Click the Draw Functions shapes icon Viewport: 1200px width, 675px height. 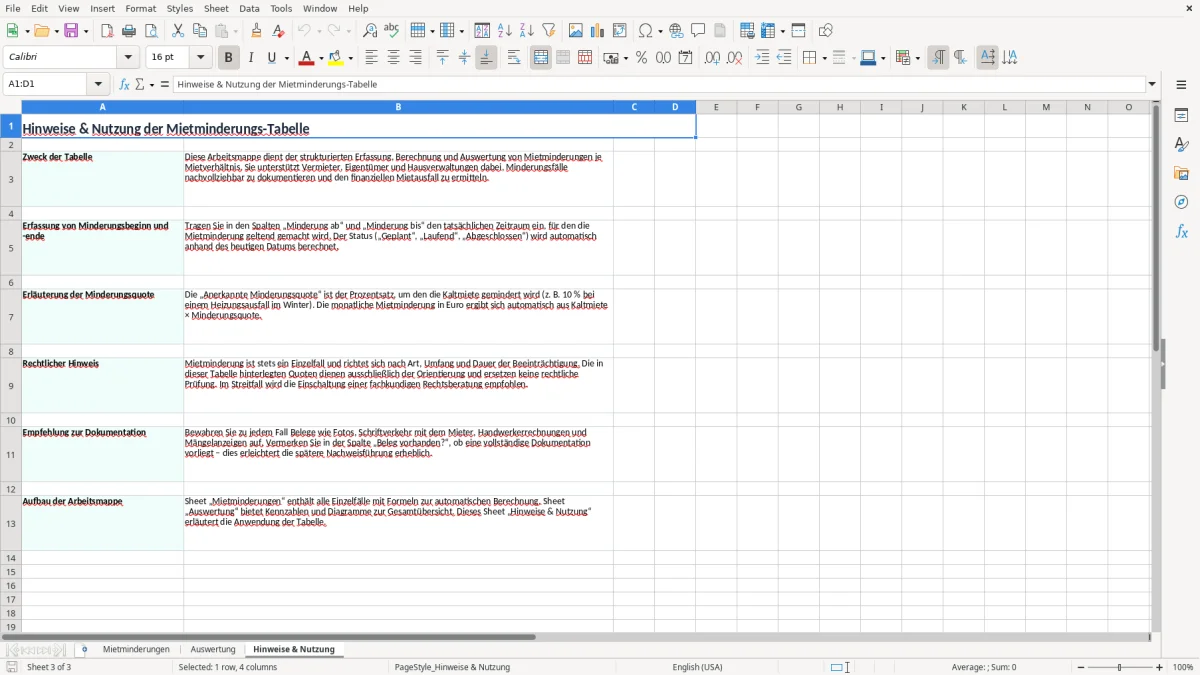(825, 31)
